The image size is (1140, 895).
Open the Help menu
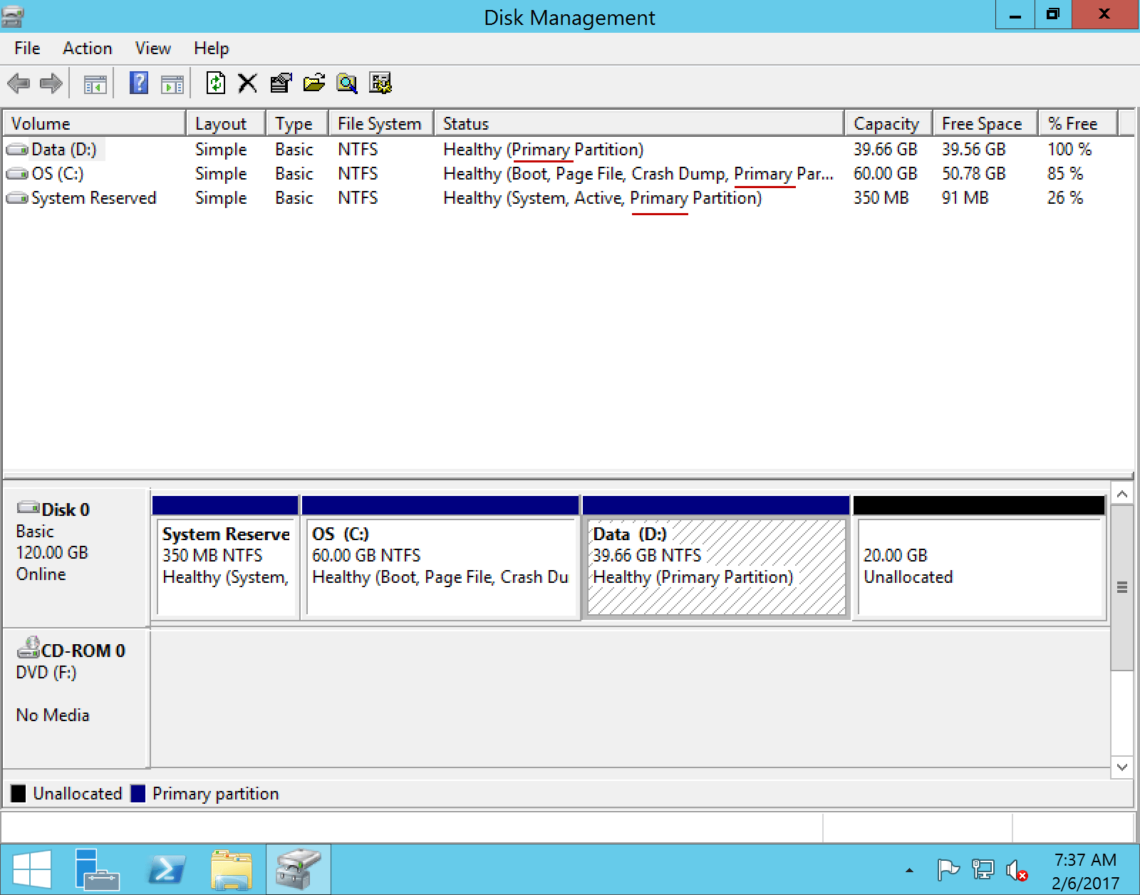[211, 48]
